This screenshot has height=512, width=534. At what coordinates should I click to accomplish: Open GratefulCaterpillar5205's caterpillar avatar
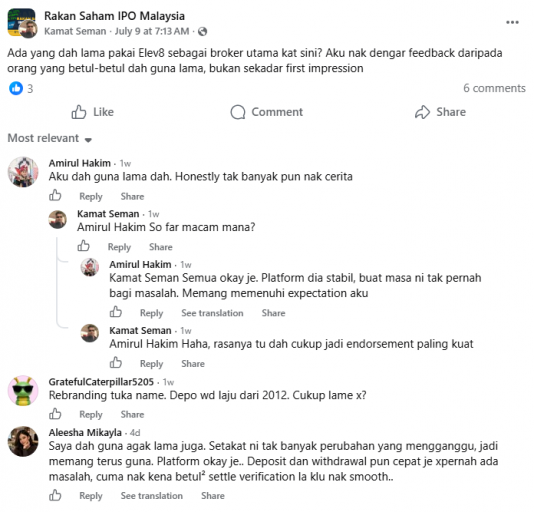(23, 391)
